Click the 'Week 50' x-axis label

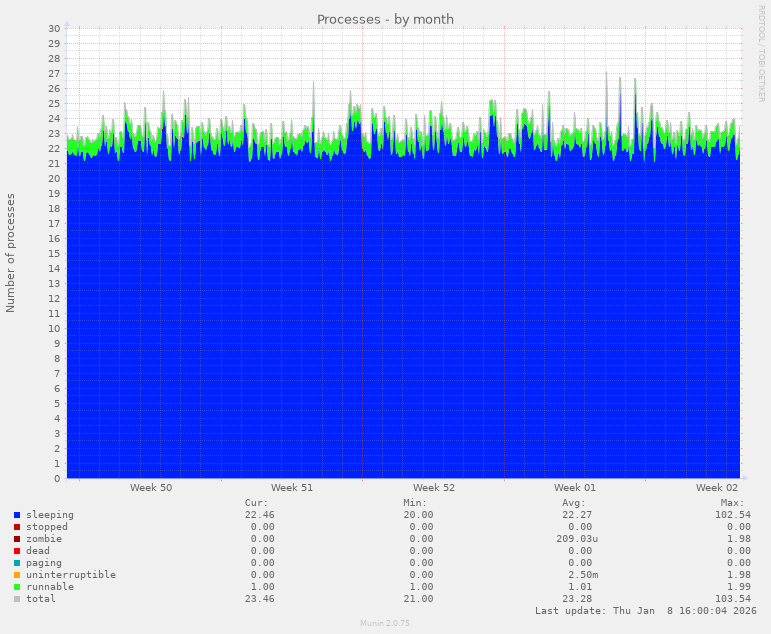pos(150,488)
